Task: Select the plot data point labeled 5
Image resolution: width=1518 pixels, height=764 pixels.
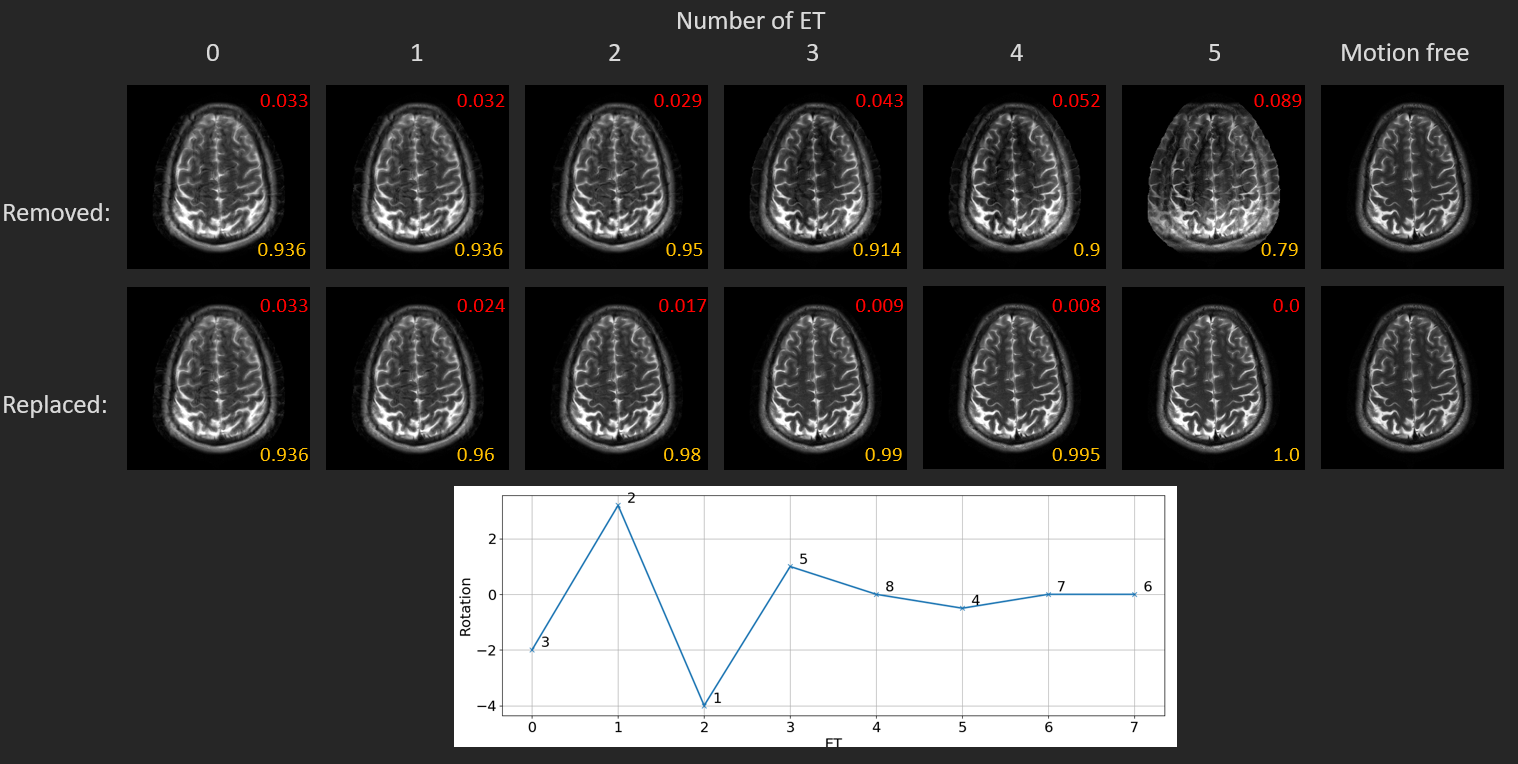Action: 790,567
